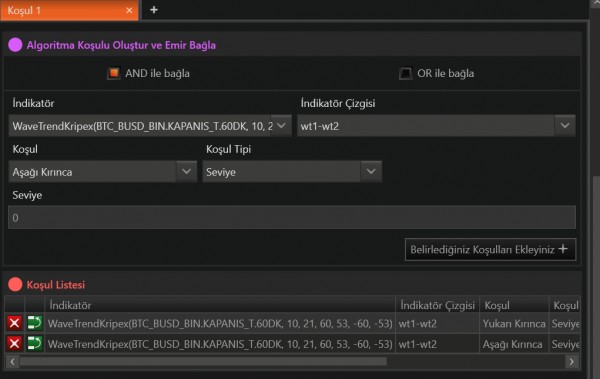This screenshot has height=379, width=600.
Task: Click the purple circle beside Algoritma Koşulu
Action: 15,45
